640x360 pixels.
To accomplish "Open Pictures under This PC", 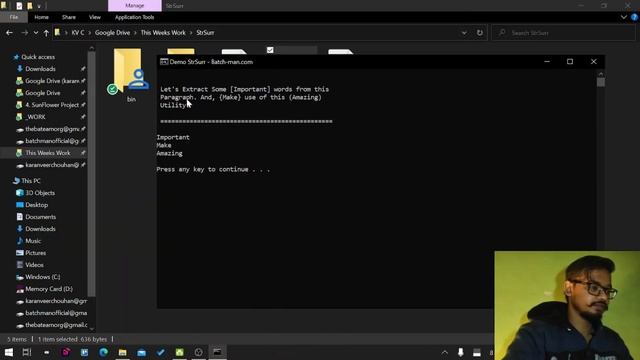I will click(35, 253).
